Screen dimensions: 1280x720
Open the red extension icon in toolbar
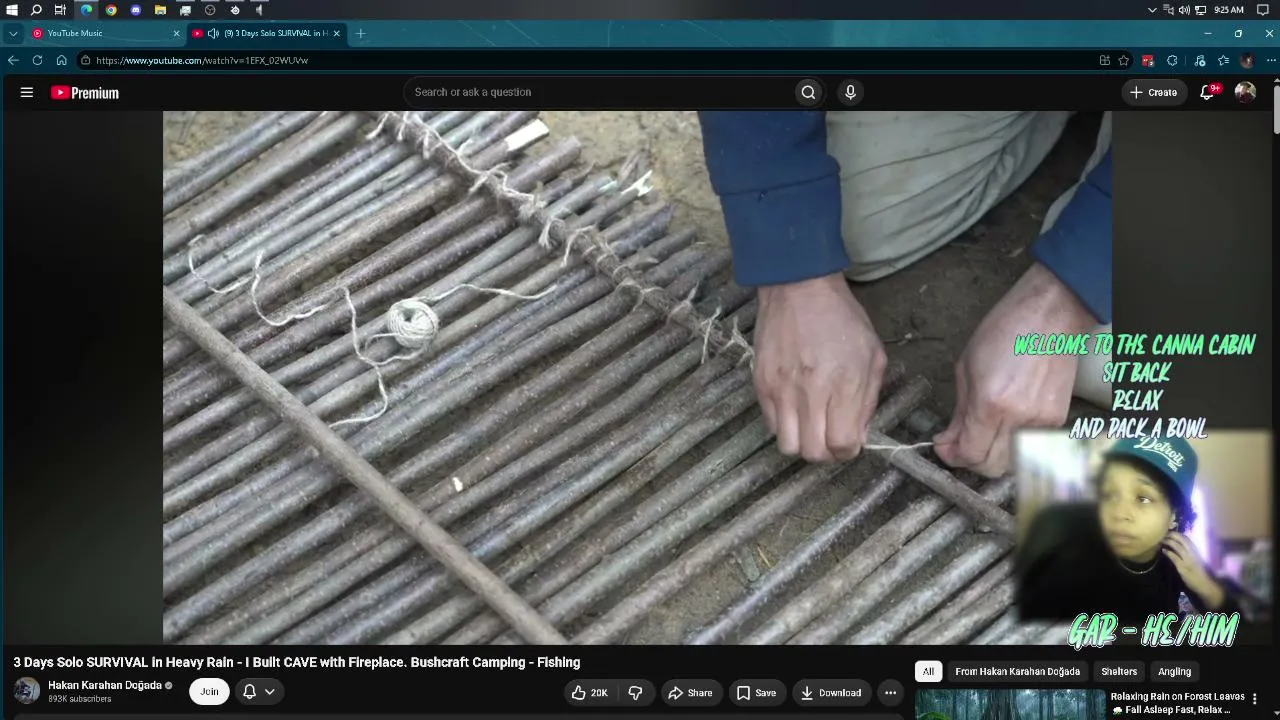(1148, 60)
